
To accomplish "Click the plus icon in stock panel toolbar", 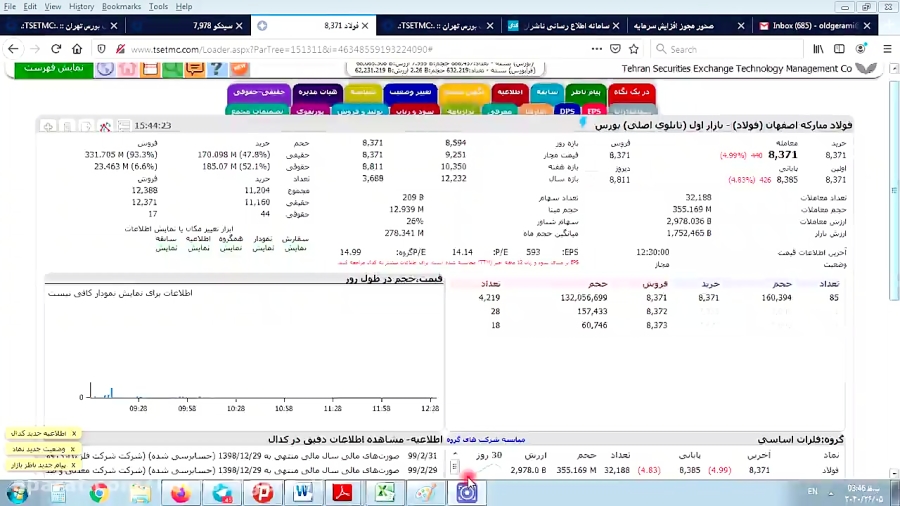I will pos(48,126).
